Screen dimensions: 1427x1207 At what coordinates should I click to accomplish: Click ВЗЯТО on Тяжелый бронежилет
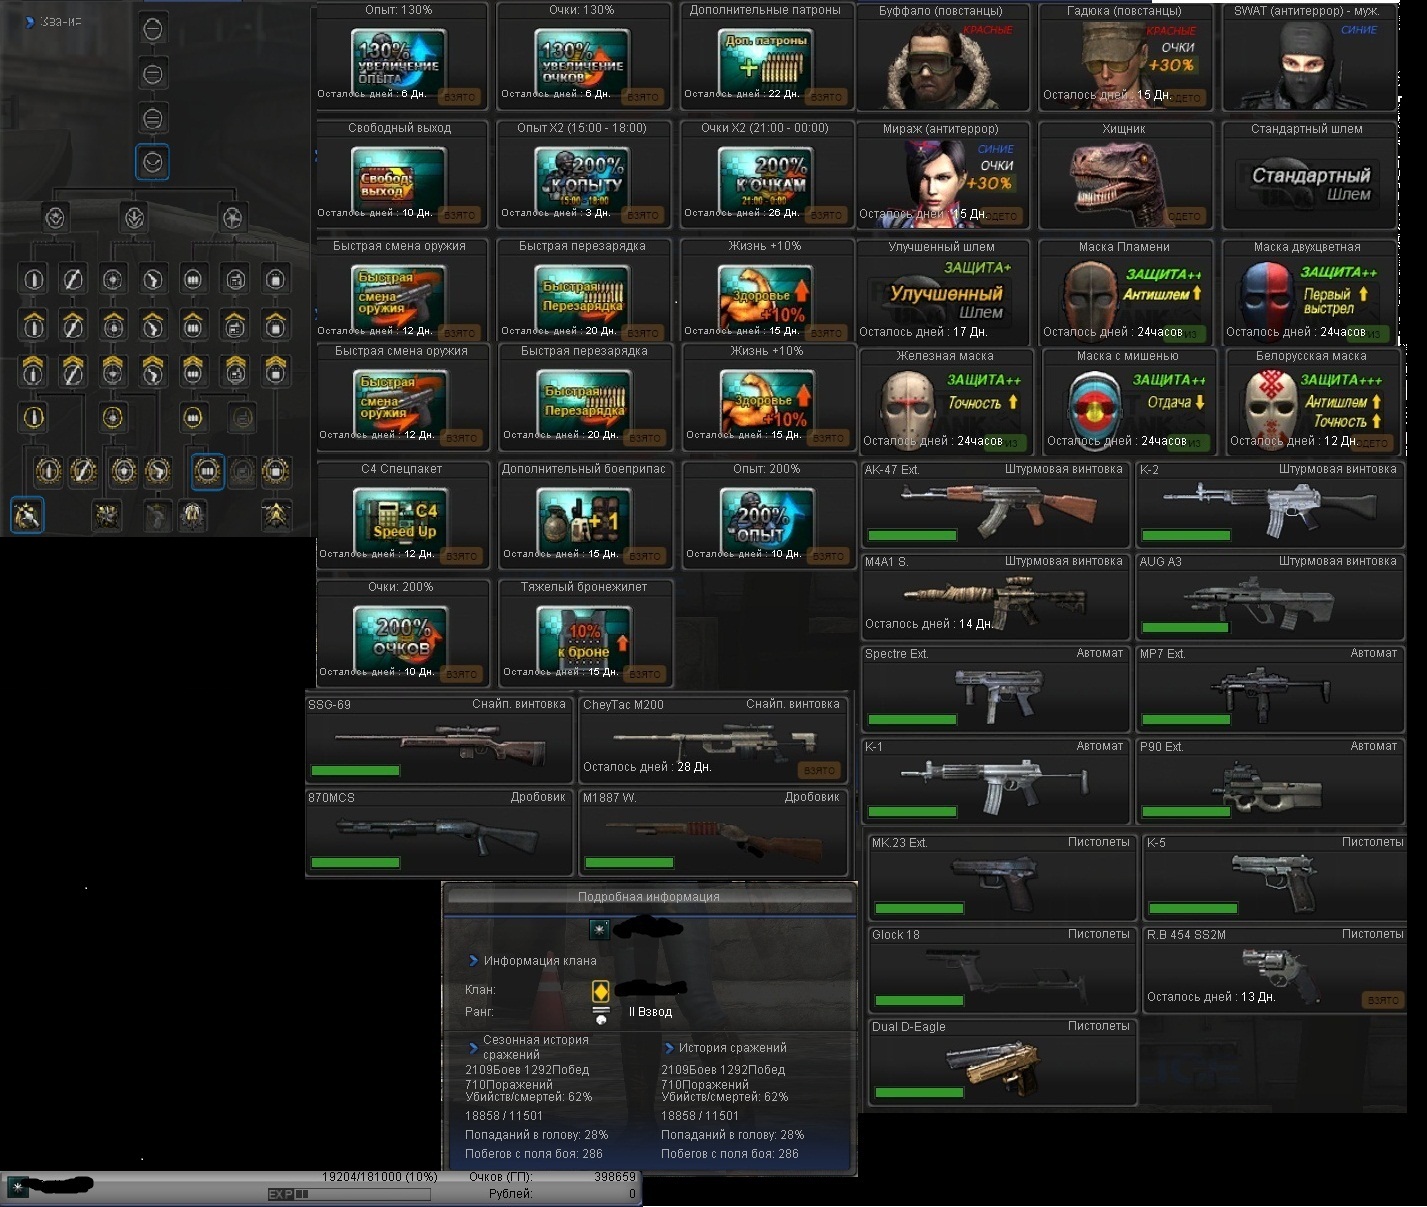(x=645, y=674)
